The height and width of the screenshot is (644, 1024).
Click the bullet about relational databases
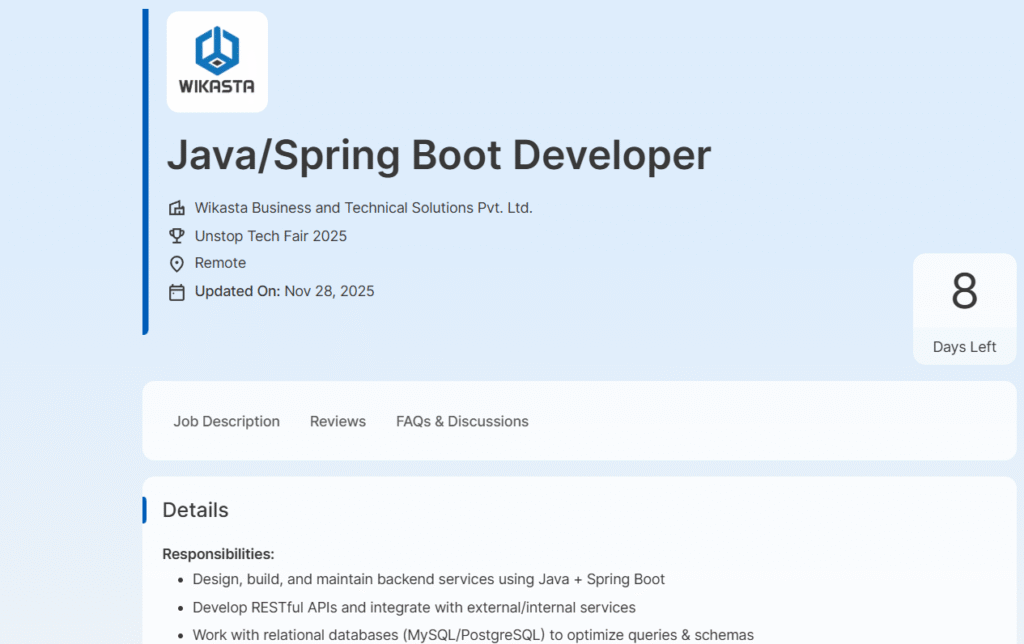point(472,635)
